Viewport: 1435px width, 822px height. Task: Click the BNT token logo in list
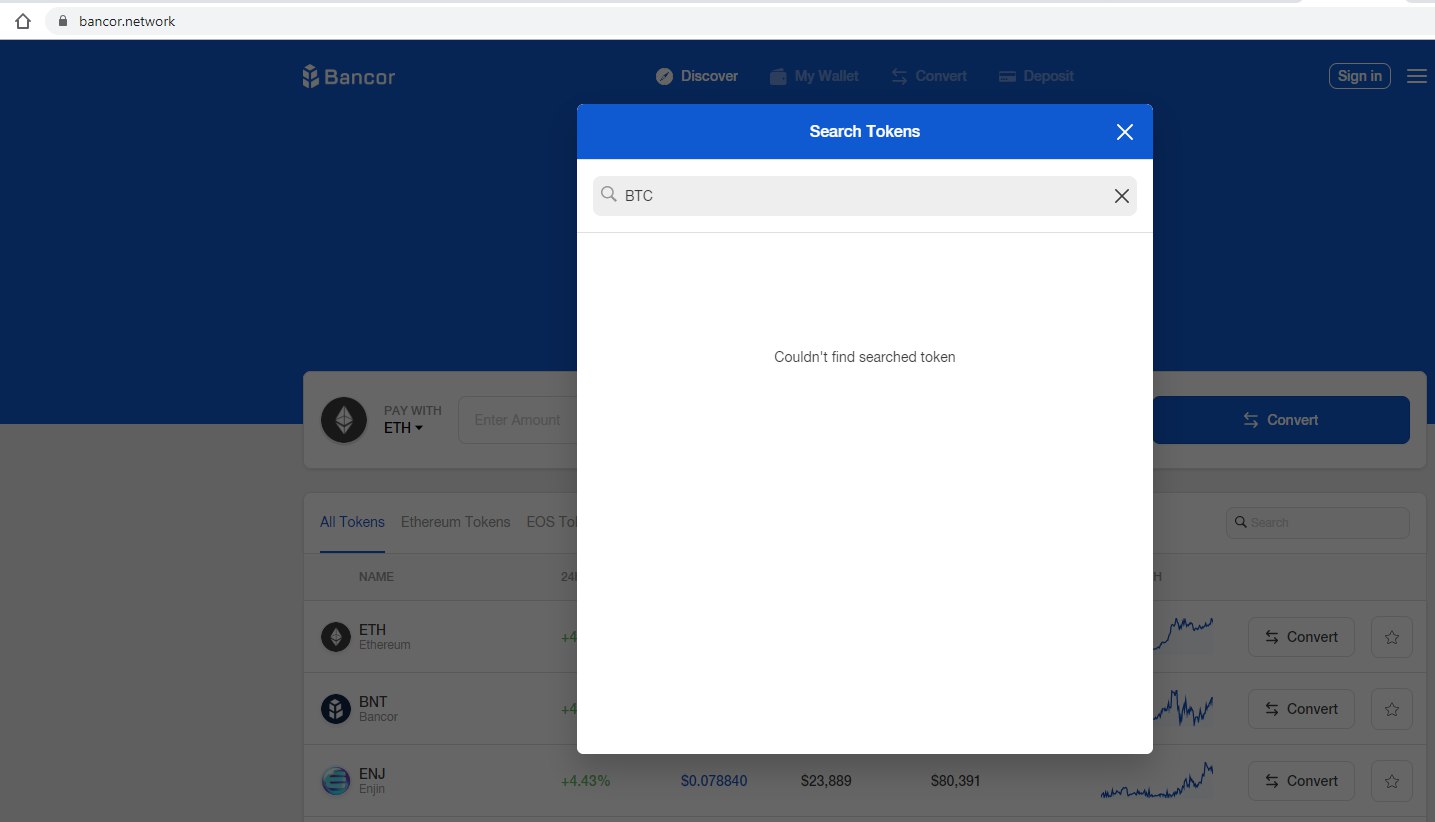pyautogui.click(x=336, y=709)
